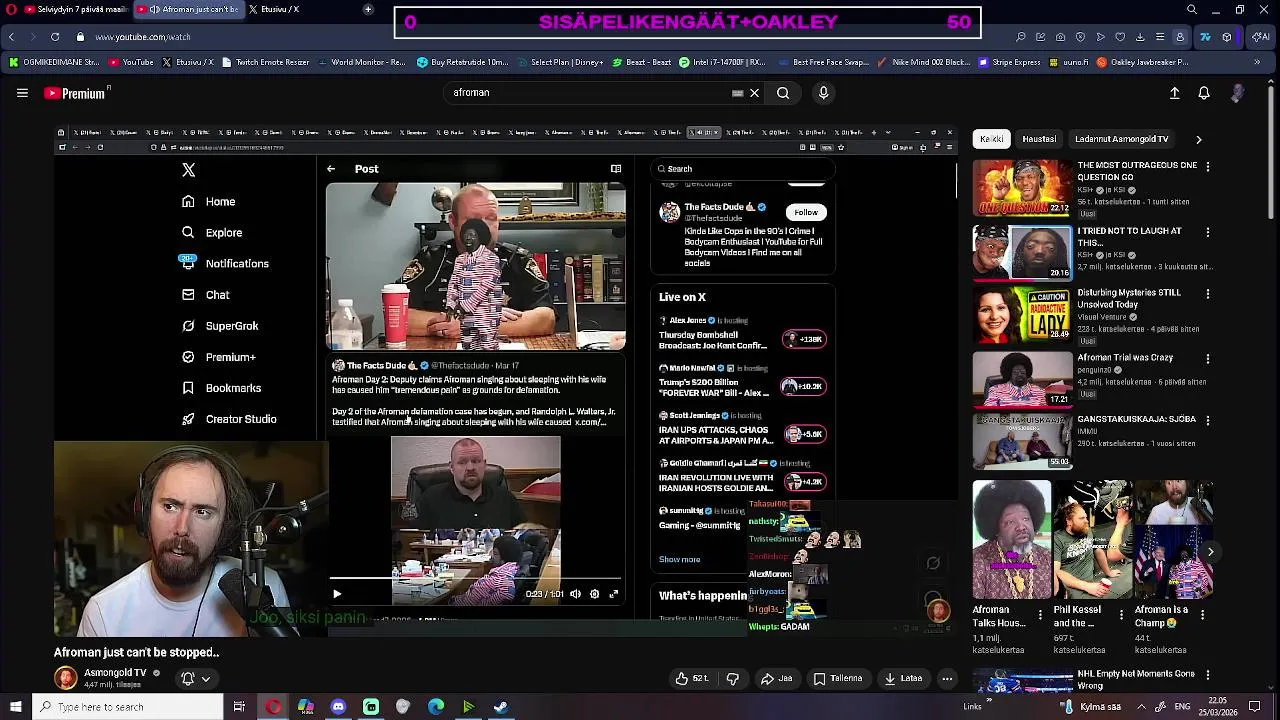
Task: Switch to Etusivu / X browser tab
Action: tap(274, 9)
